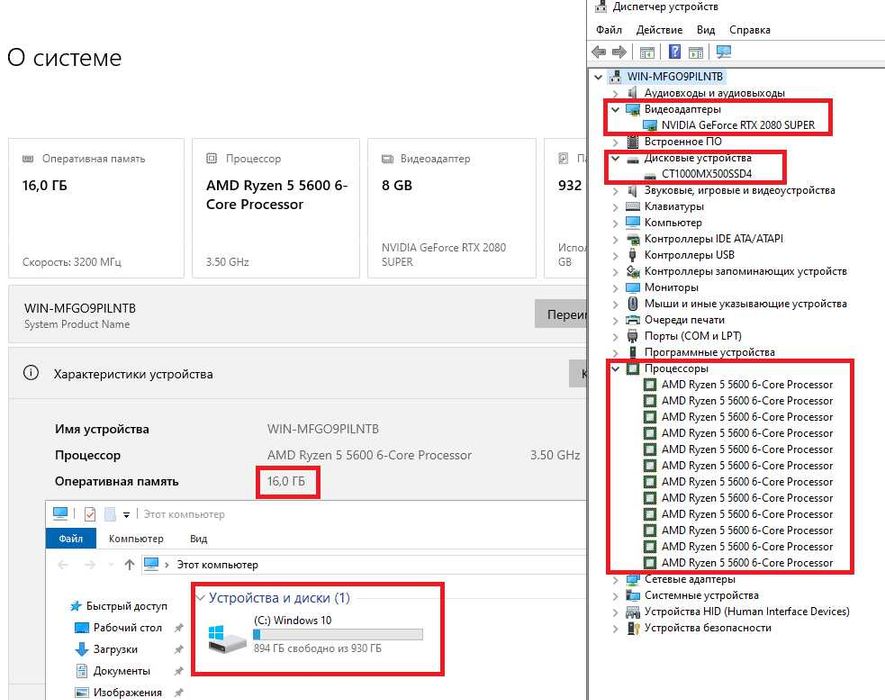Select NVIDIA GeForce RTX 2080 SUPER device

click(738, 125)
